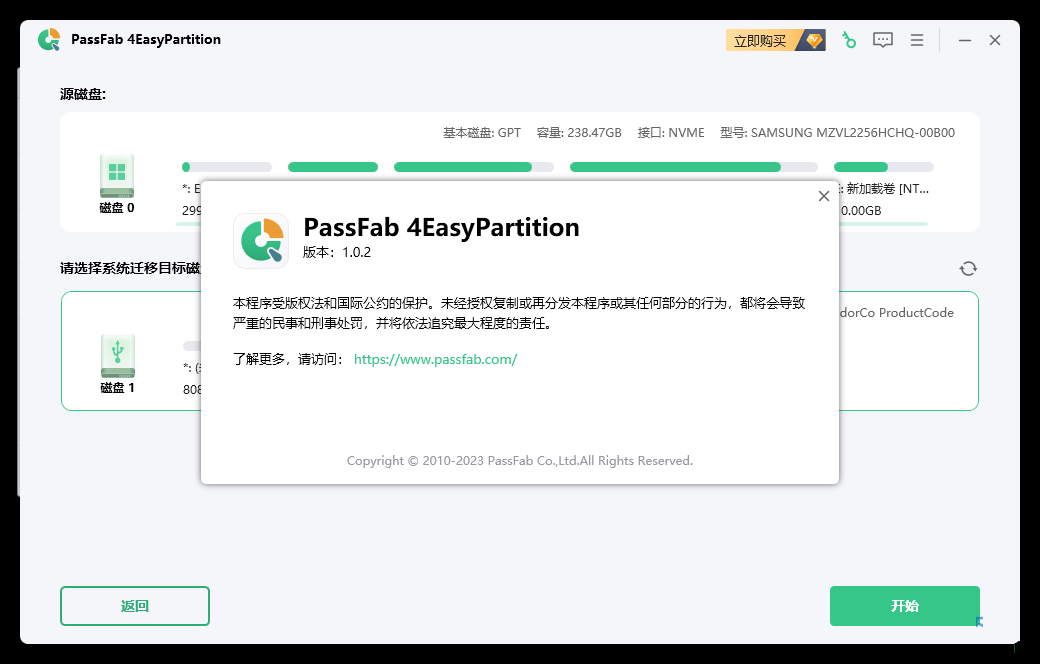1040x664 pixels.
Task: Click the VIP diamond badge on the purchase button
Action: [x=812, y=40]
